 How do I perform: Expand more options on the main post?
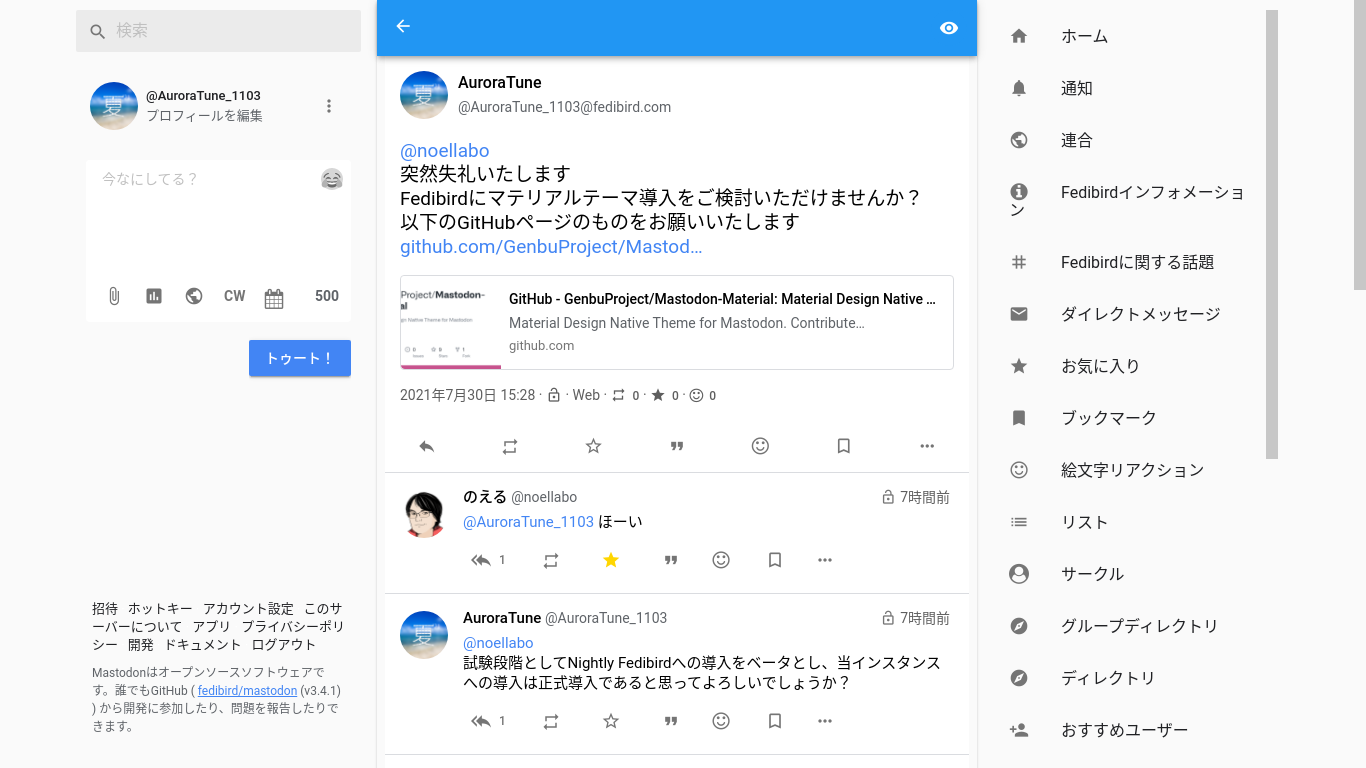[x=927, y=447]
